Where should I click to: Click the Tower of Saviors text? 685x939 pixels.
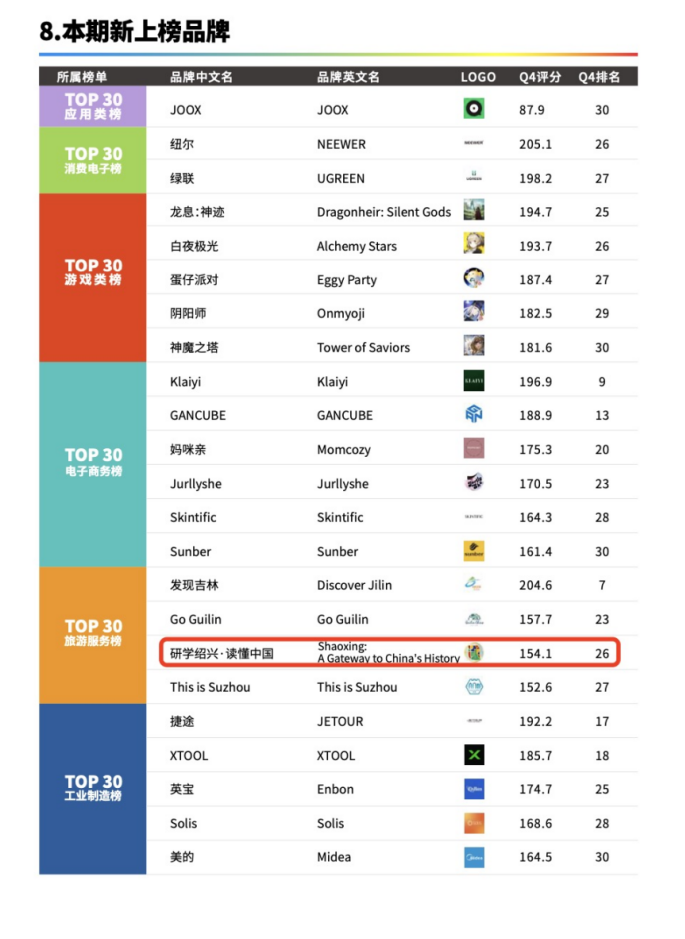coord(363,347)
